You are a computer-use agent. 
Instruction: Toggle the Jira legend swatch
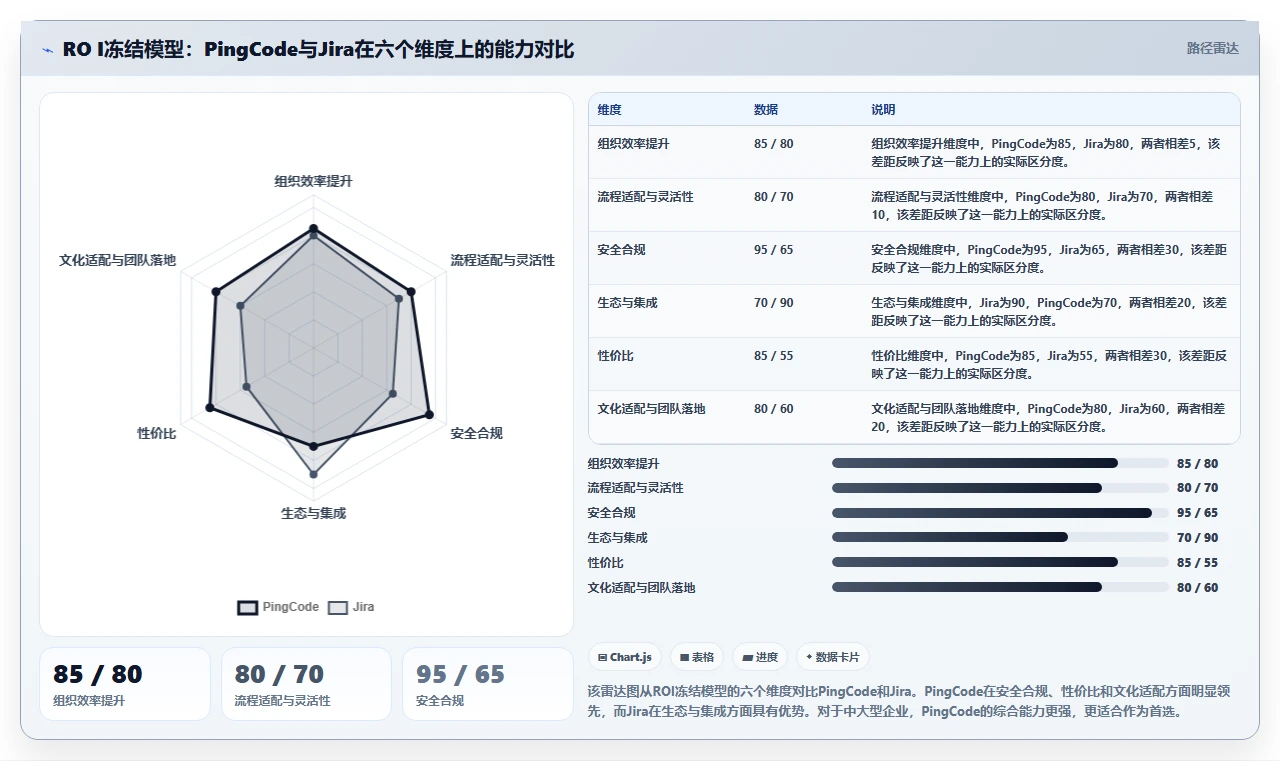338,607
